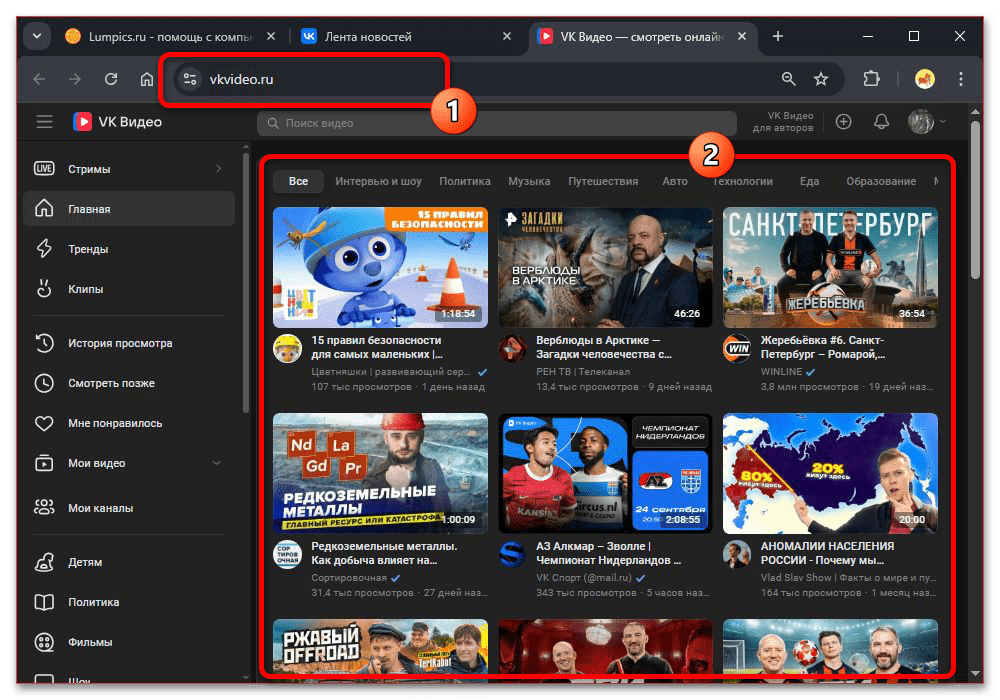Image resolution: width=1000 pixels, height=700 pixels.
Task: Open the Редкоземельные металлы thumbnail
Action: (x=380, y=473)
